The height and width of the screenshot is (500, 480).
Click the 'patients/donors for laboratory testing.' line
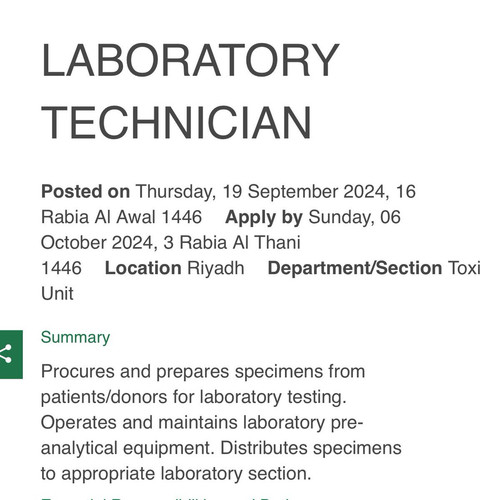coord(194,397)
